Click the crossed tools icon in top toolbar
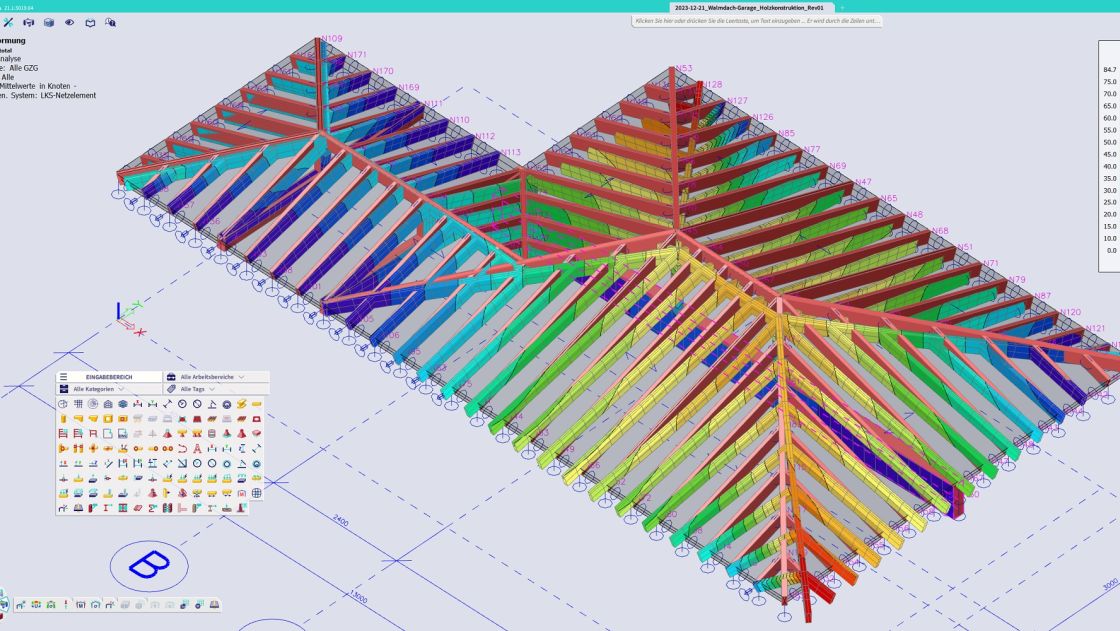 9,22
